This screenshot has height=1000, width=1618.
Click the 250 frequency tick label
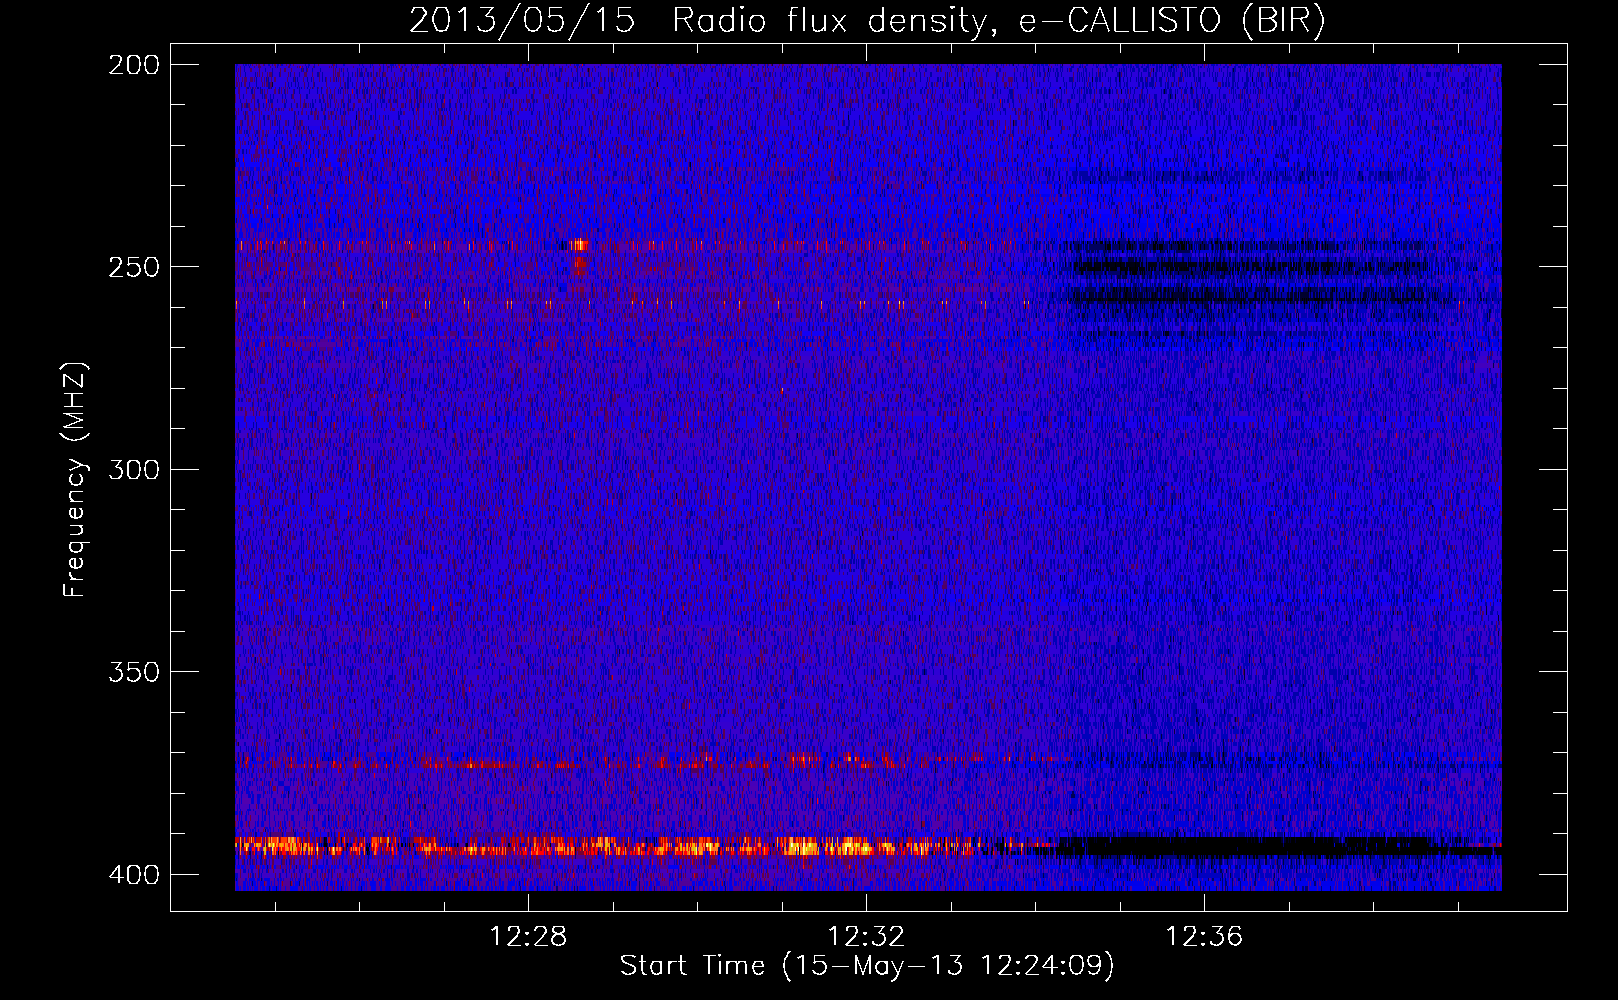134,267
